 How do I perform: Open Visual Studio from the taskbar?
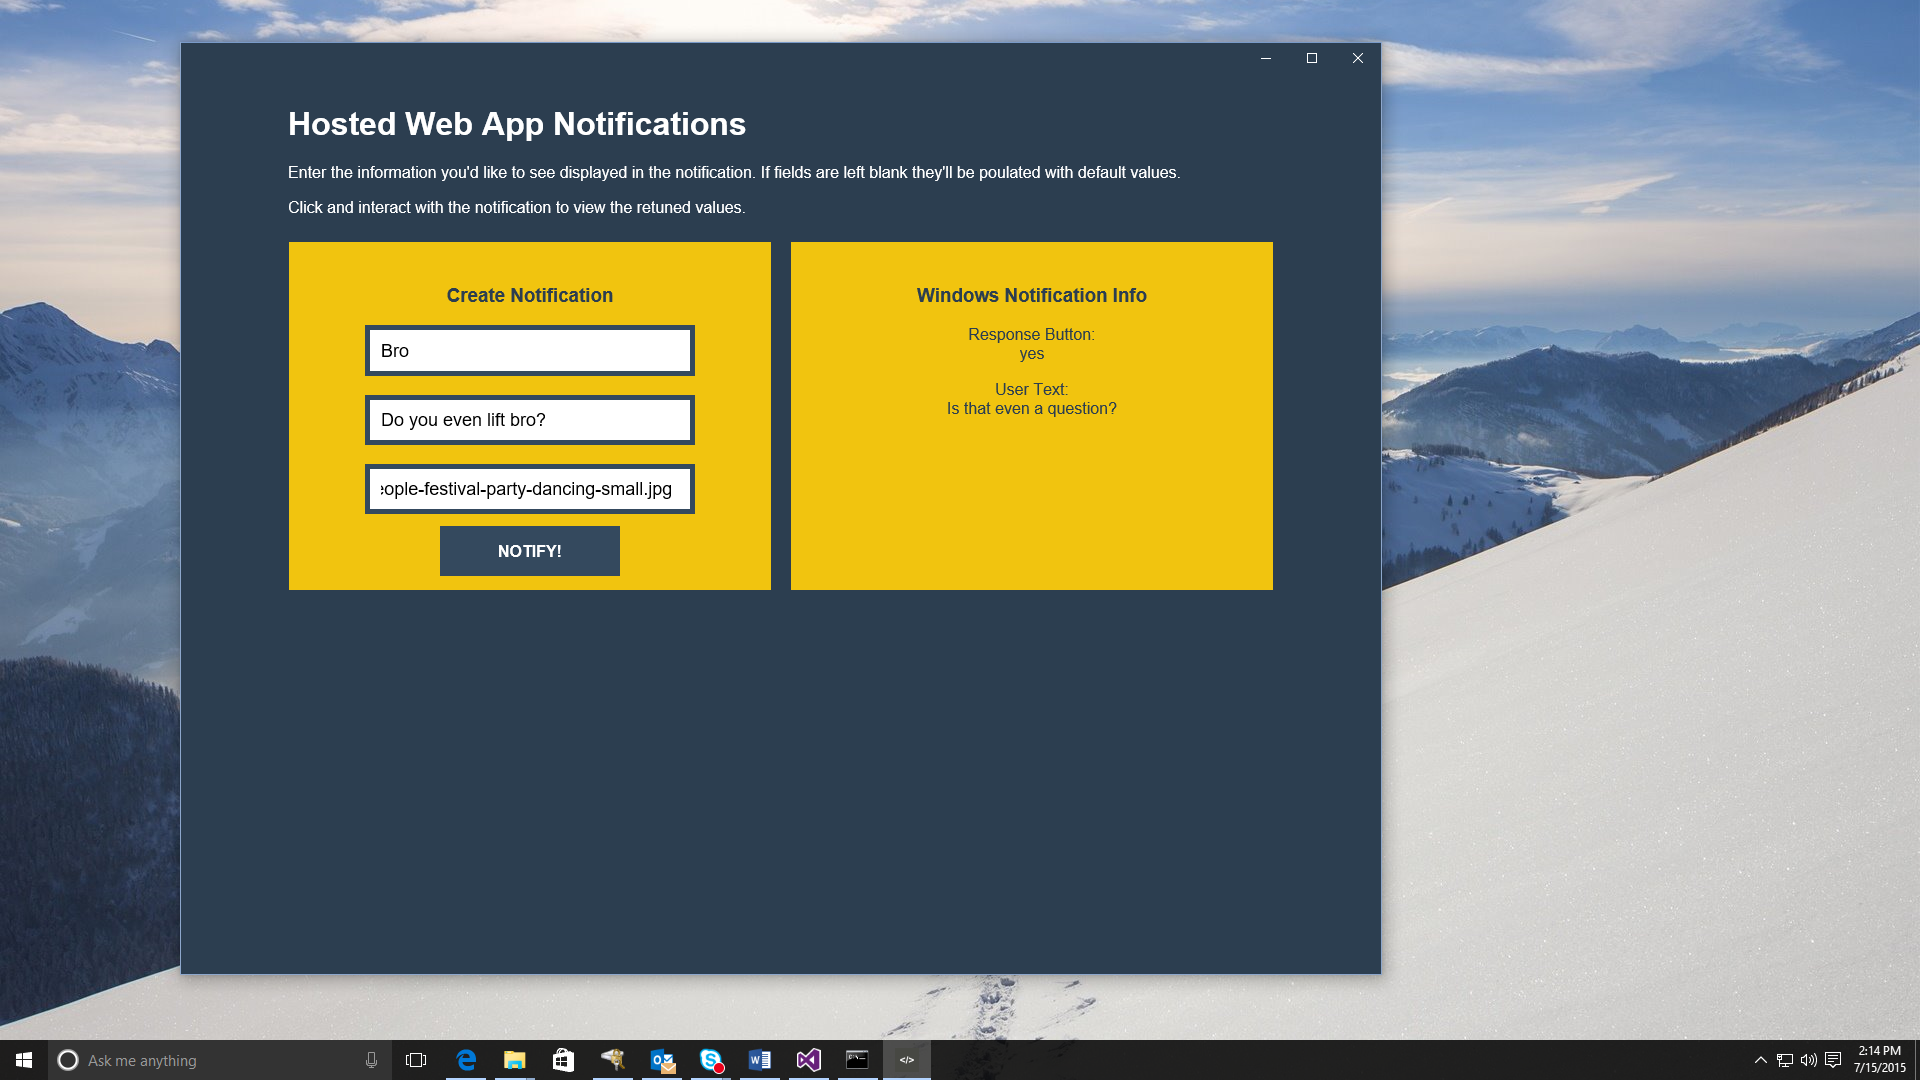(808, 1060)
